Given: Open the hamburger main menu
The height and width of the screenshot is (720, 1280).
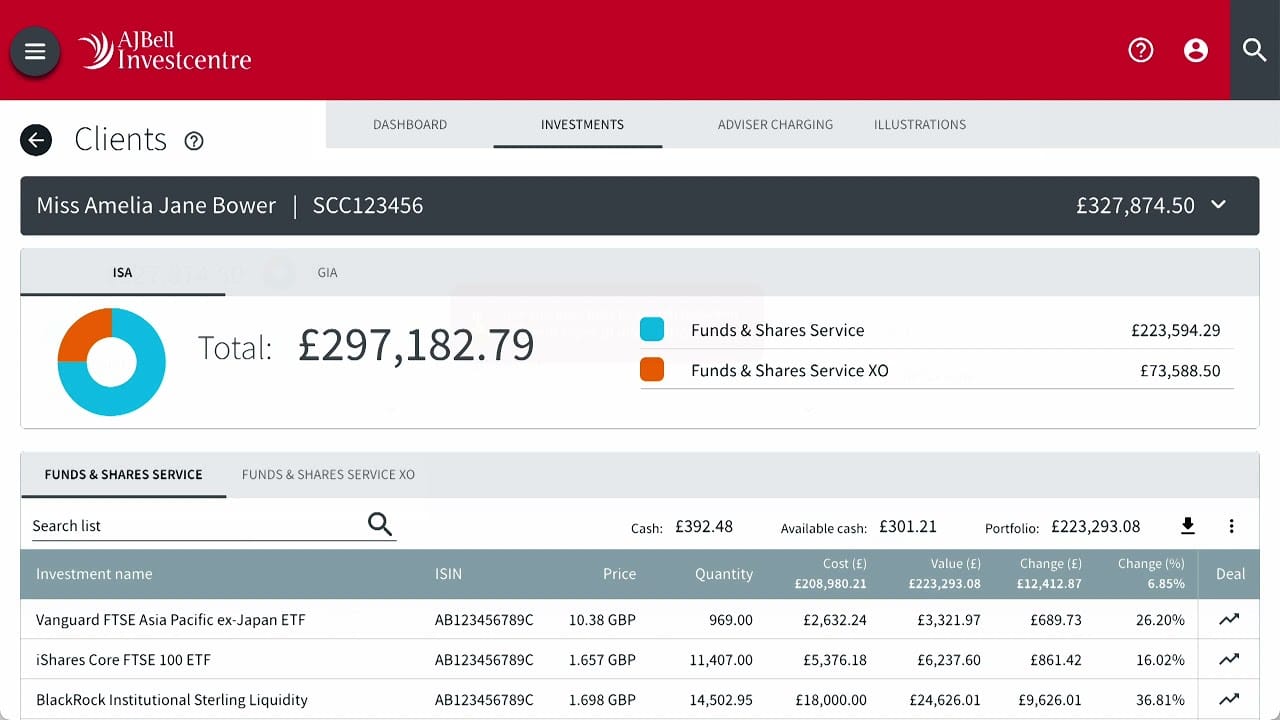Looking at the screenshot, I should click(x=35, y=51).
